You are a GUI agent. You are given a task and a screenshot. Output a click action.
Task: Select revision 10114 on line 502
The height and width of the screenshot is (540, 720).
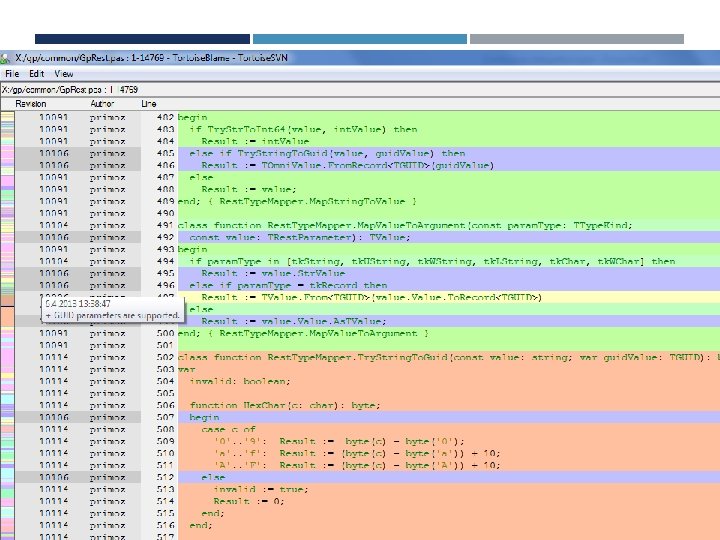click(53, 357)
